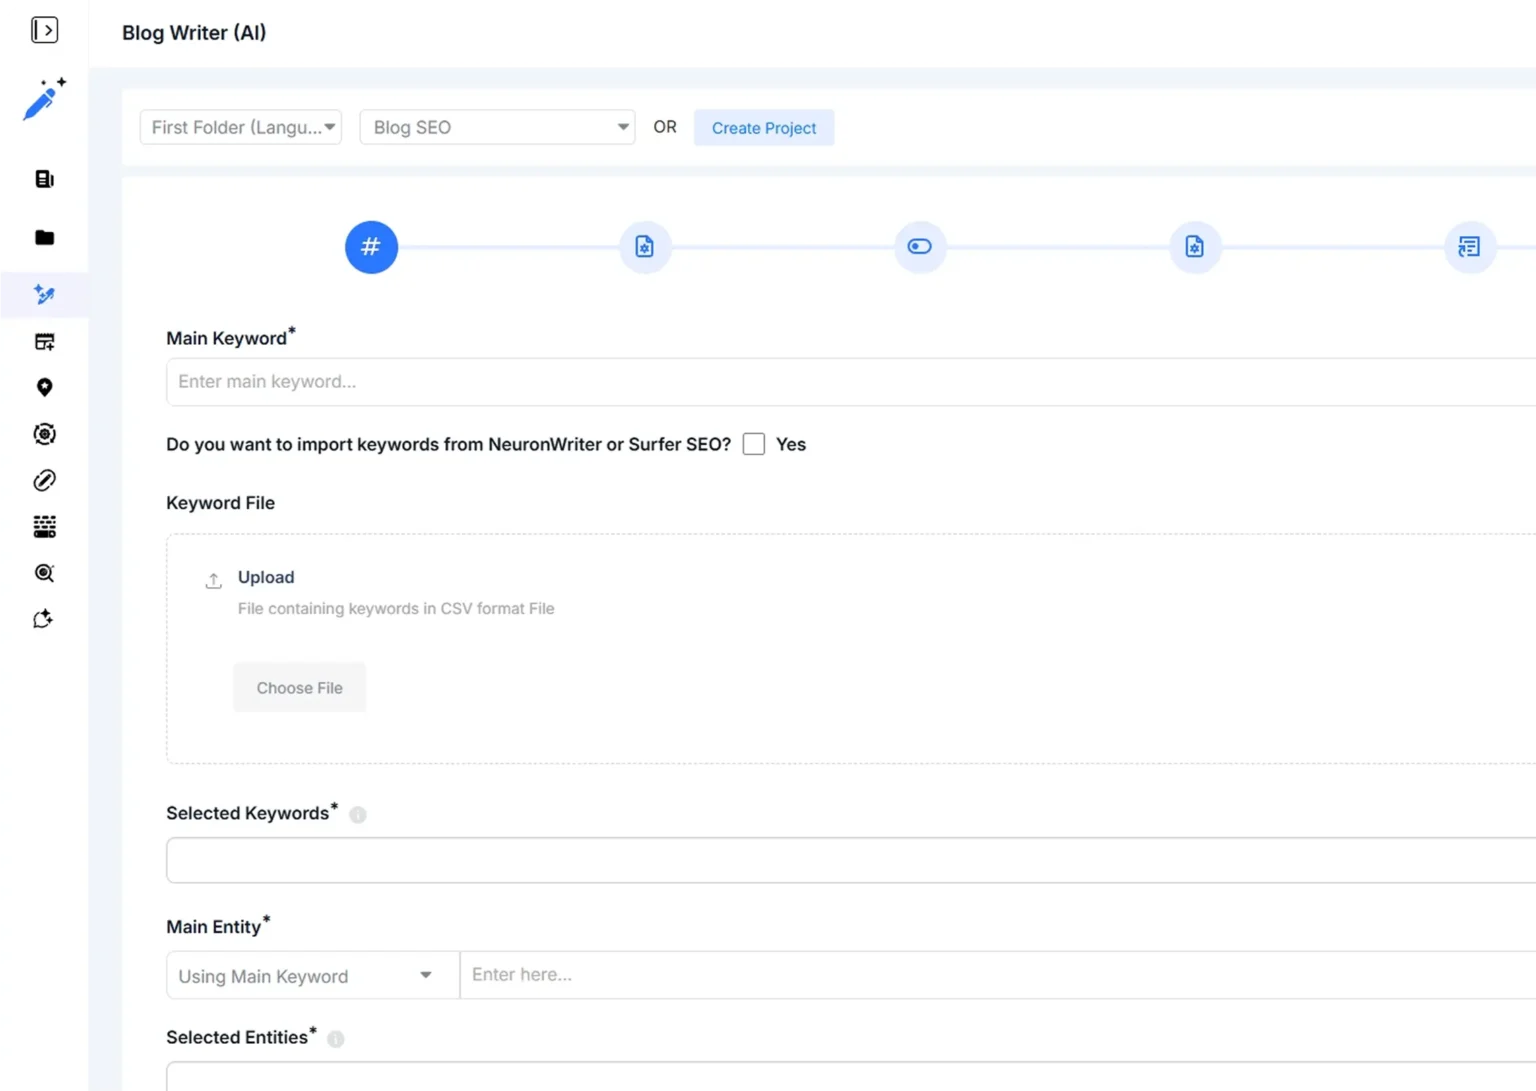Jump to the fourth step document-gear icon
The image size is (1536, 1091).
point(1195,247)
